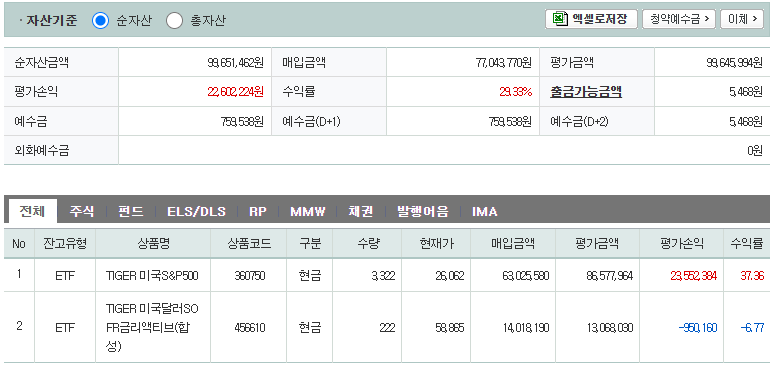Open the ELS/DLS tab
The image size is (775, 365).
pos(196,212)
